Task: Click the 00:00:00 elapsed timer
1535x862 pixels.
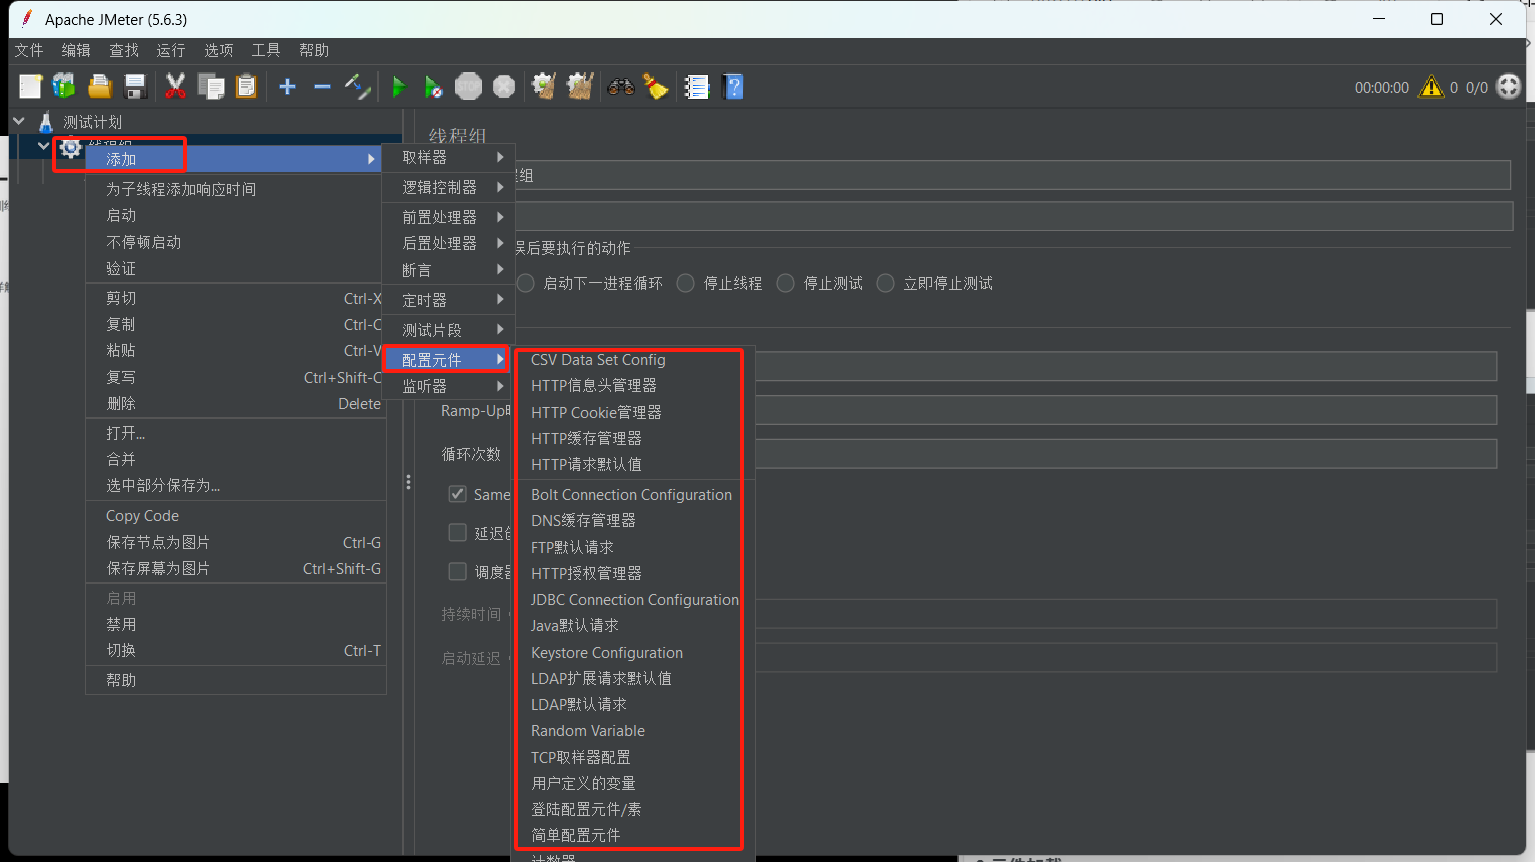Action: click(1382, 88)
